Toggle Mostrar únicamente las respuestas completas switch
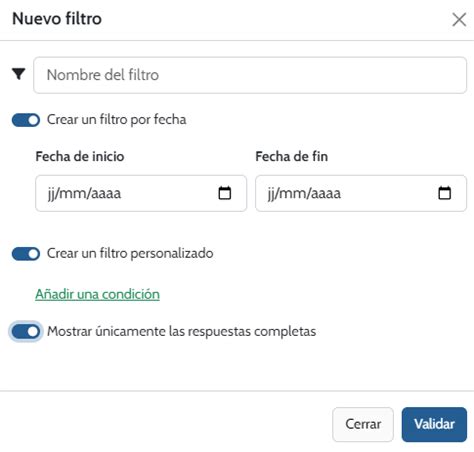The height and width of the screenshot is (452, 474). click(26, 331)
